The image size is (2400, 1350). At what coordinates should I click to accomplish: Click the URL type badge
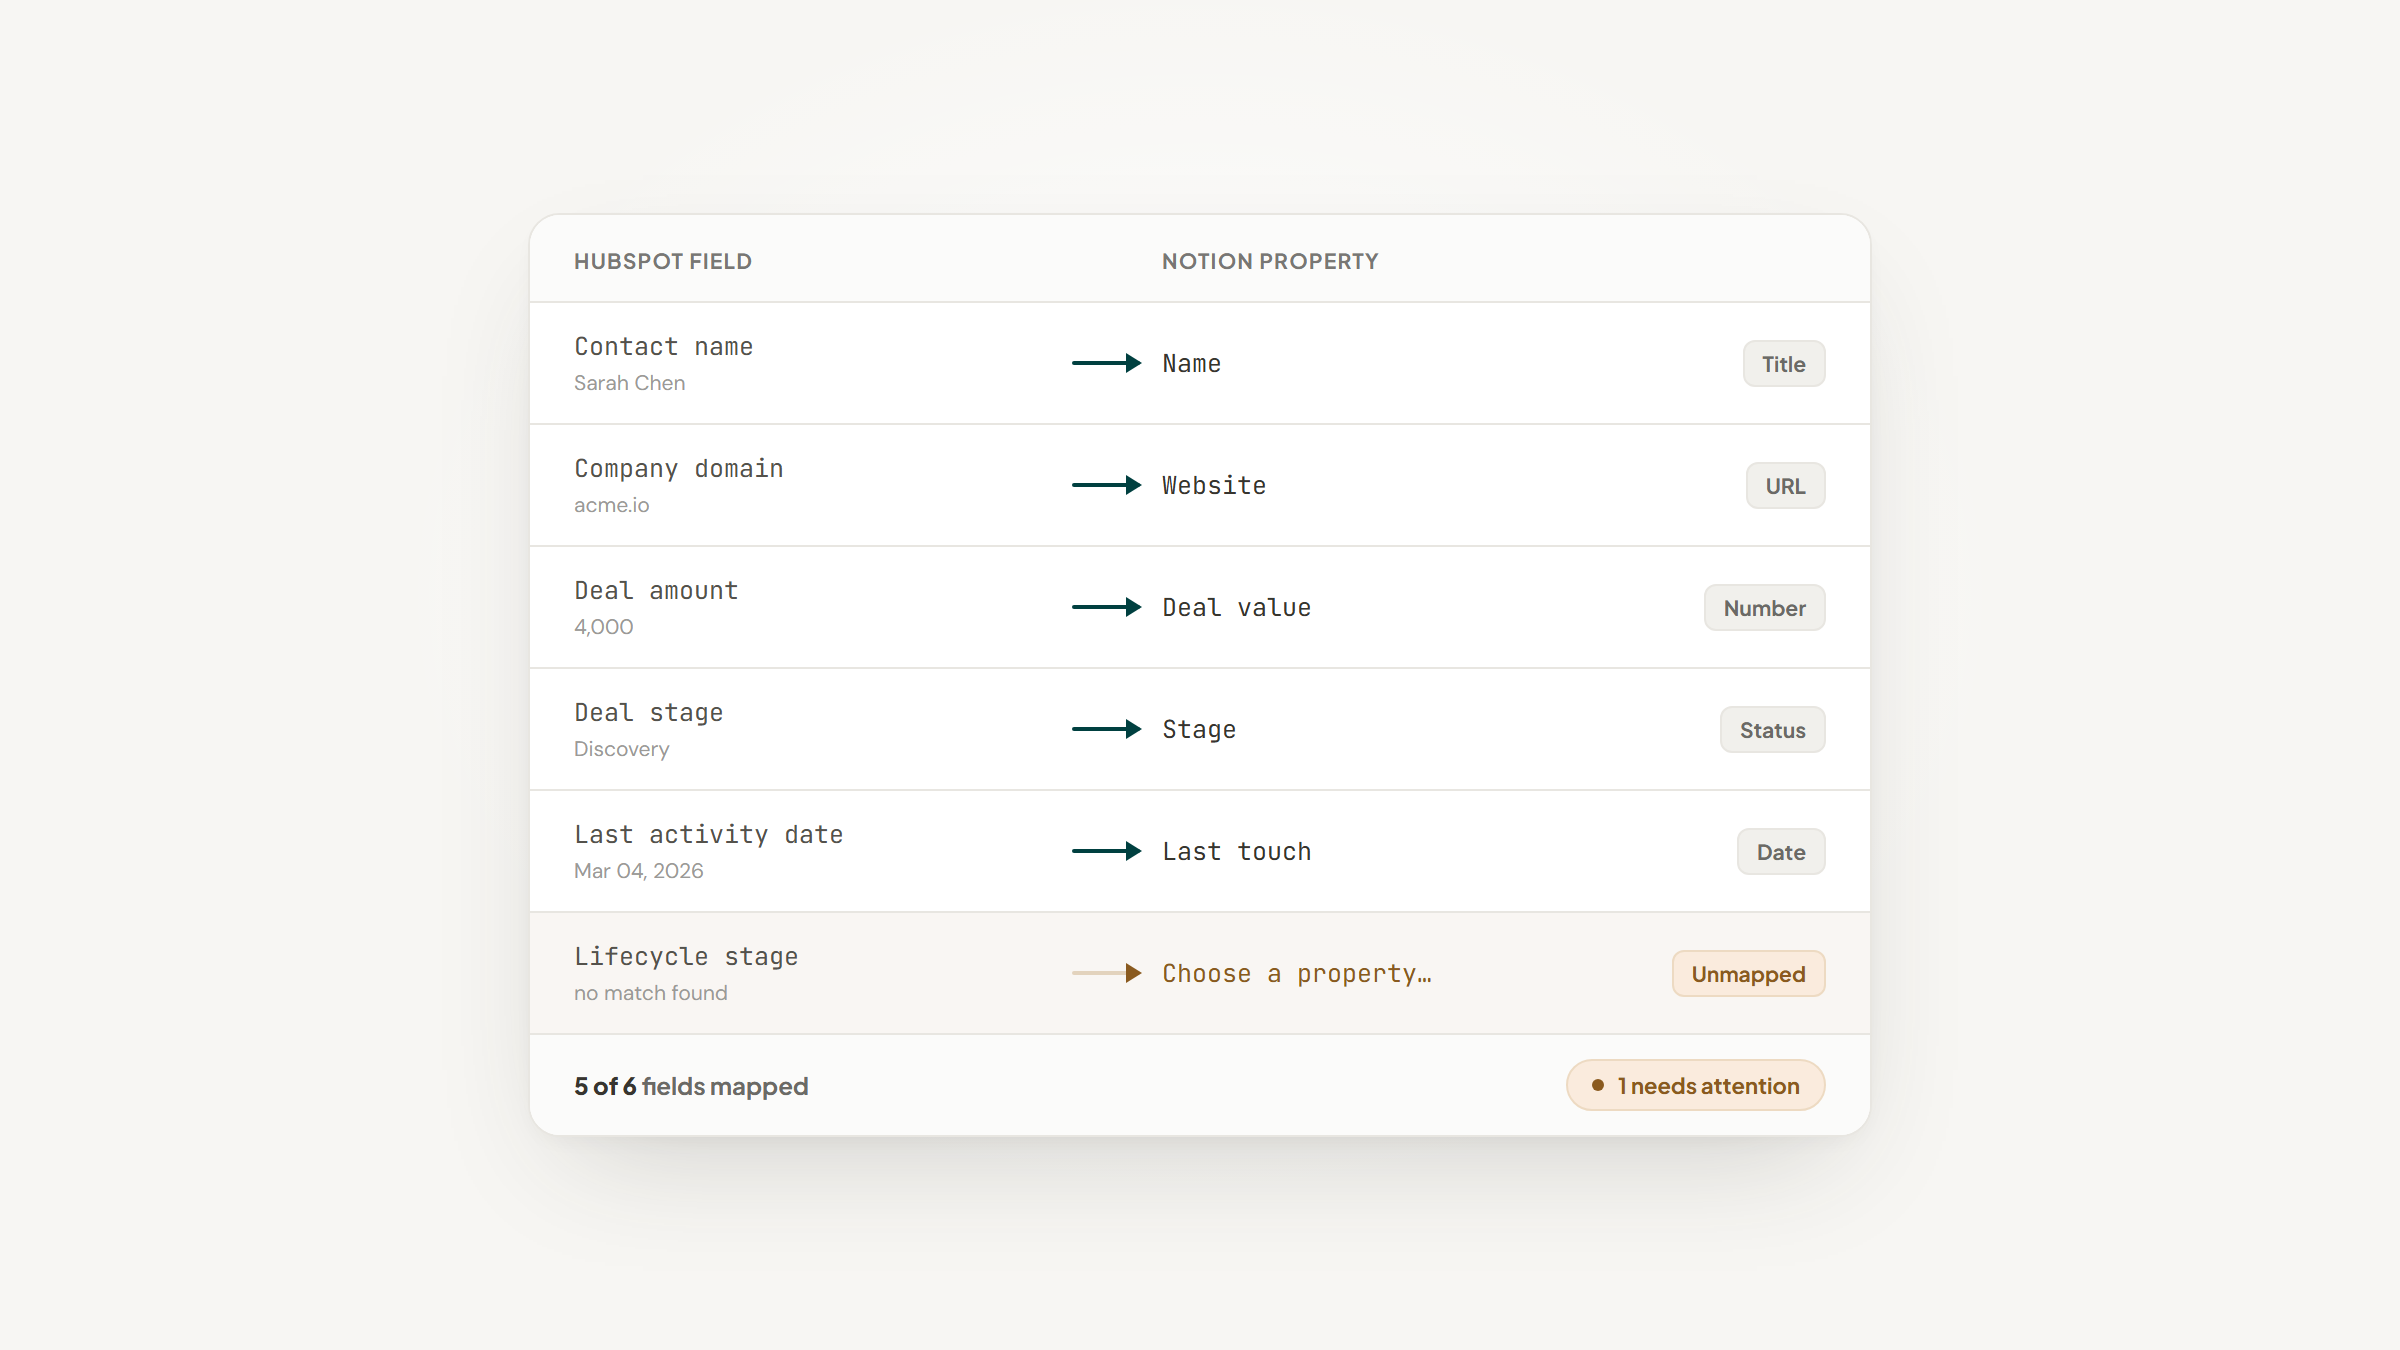point(1785,486)
